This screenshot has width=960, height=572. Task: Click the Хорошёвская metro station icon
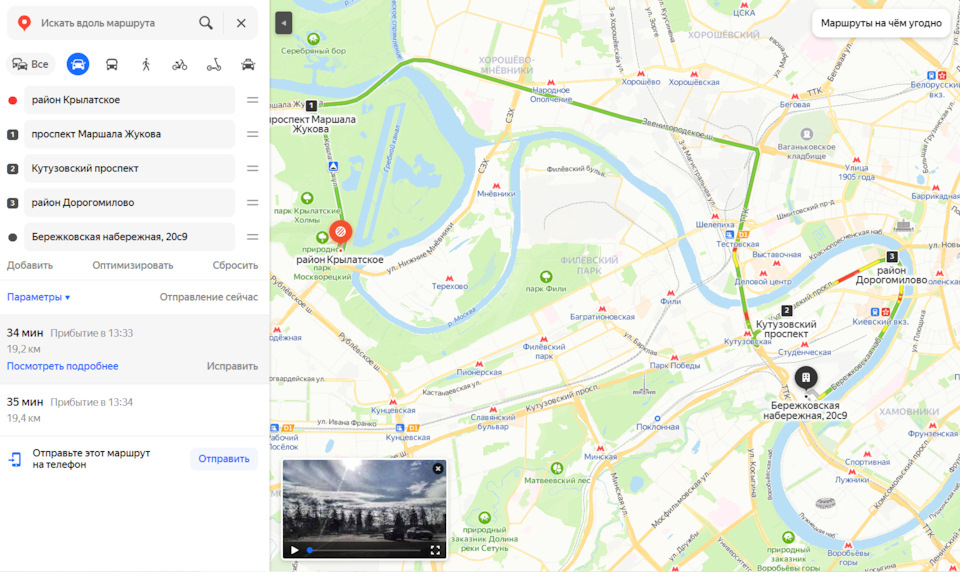(x=694, y=74)
